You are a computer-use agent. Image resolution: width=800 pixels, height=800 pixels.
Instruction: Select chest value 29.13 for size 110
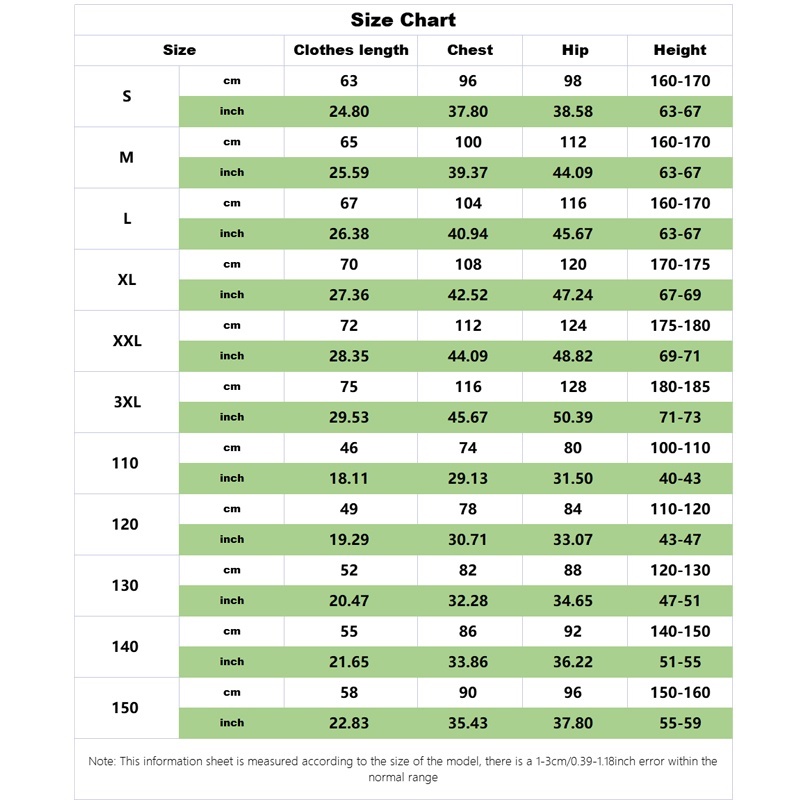pyautogui.click(x=468, y=479)
